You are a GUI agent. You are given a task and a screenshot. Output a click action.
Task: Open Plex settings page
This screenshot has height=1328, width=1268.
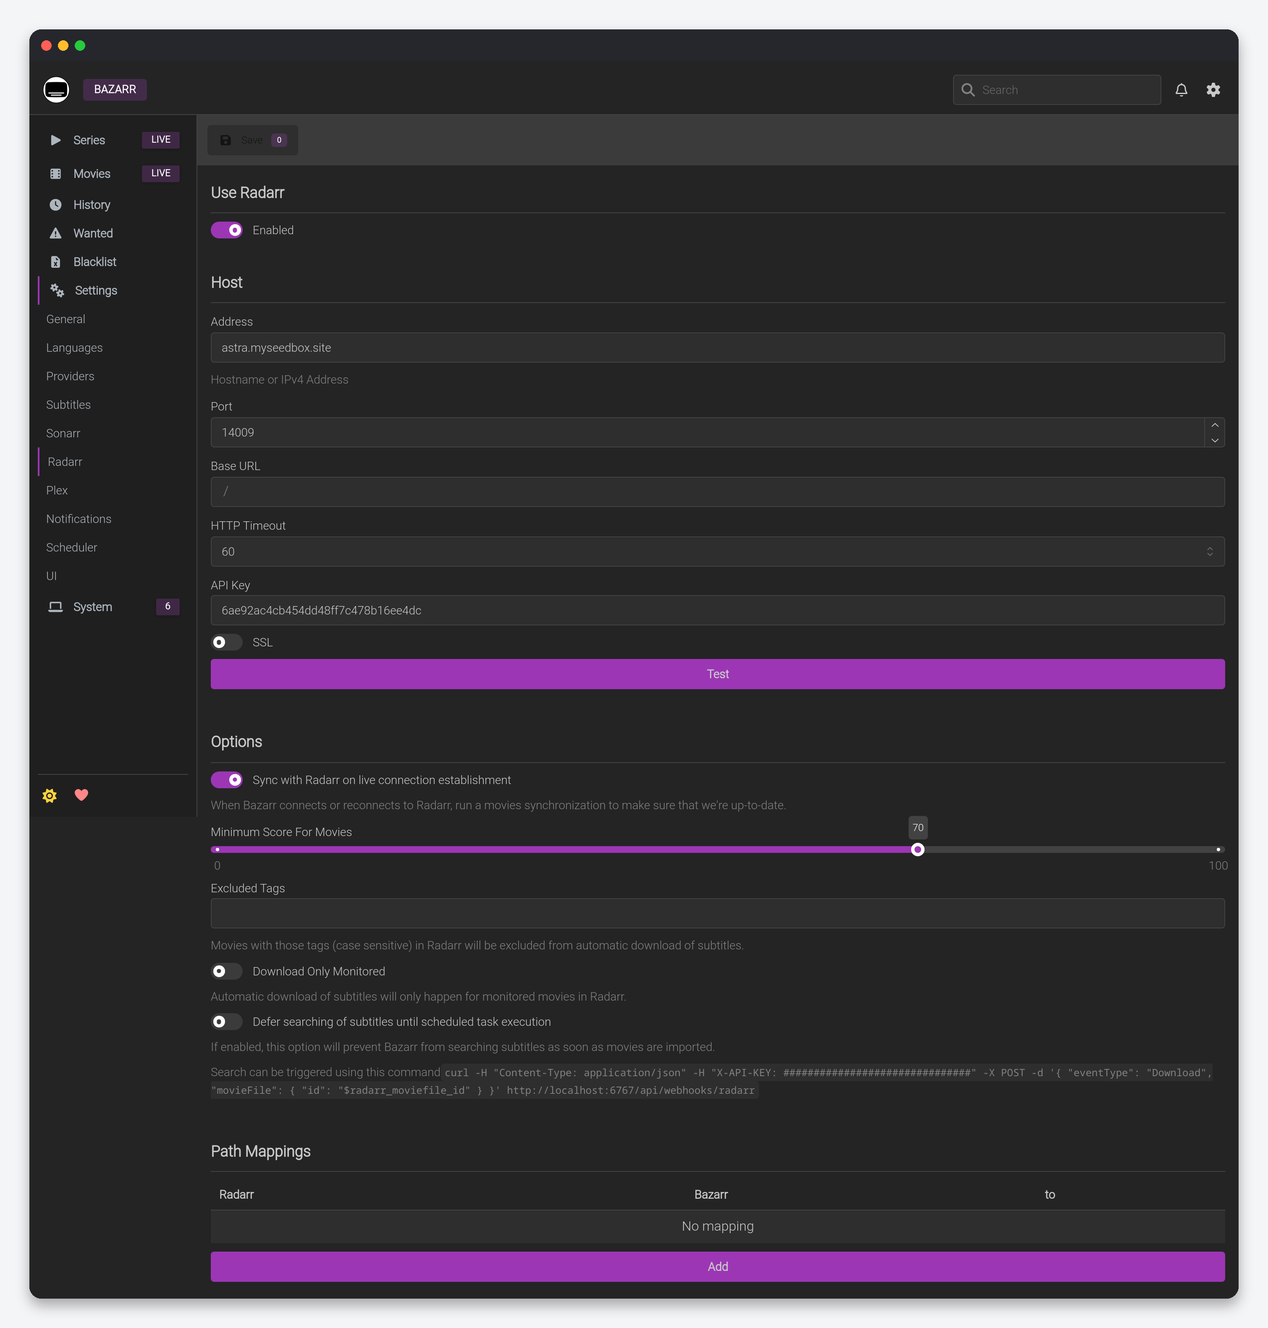(57, 490)
